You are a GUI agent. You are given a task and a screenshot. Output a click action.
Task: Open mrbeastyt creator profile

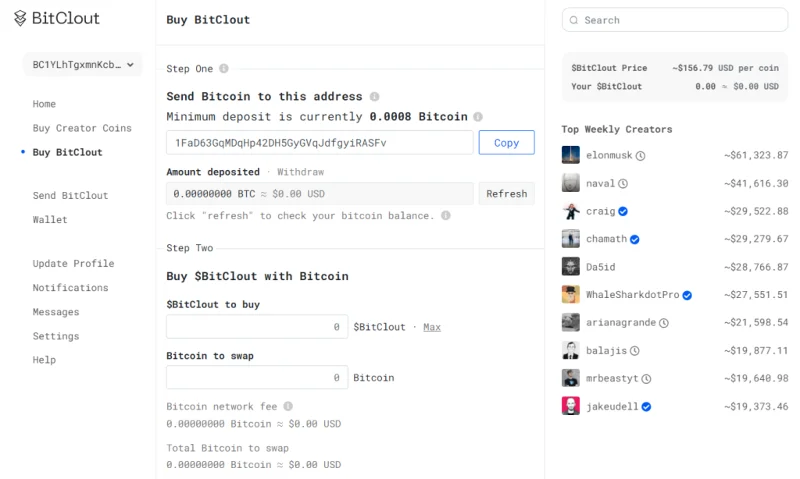(612, 378)
